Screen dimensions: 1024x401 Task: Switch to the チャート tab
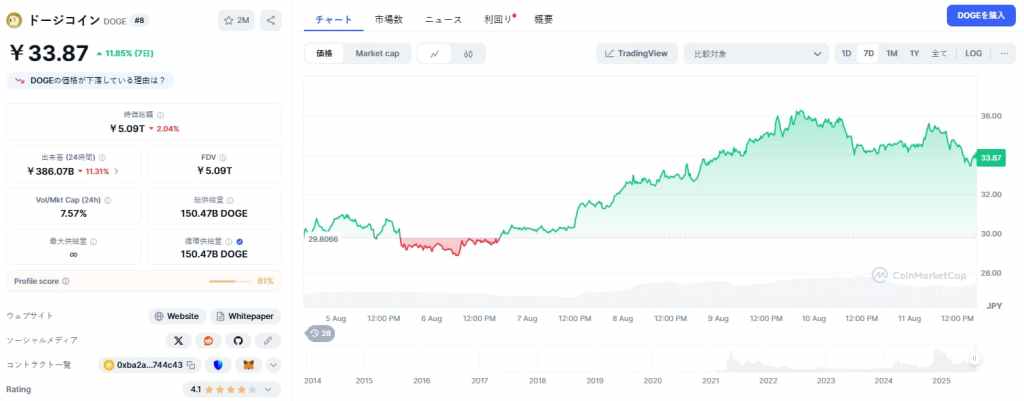click(x=334, y=20)
